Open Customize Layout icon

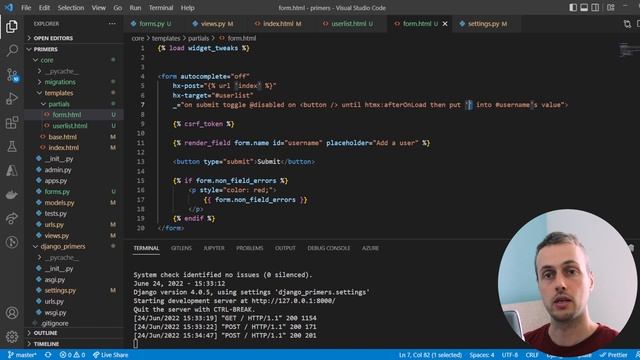click(611, 7)
